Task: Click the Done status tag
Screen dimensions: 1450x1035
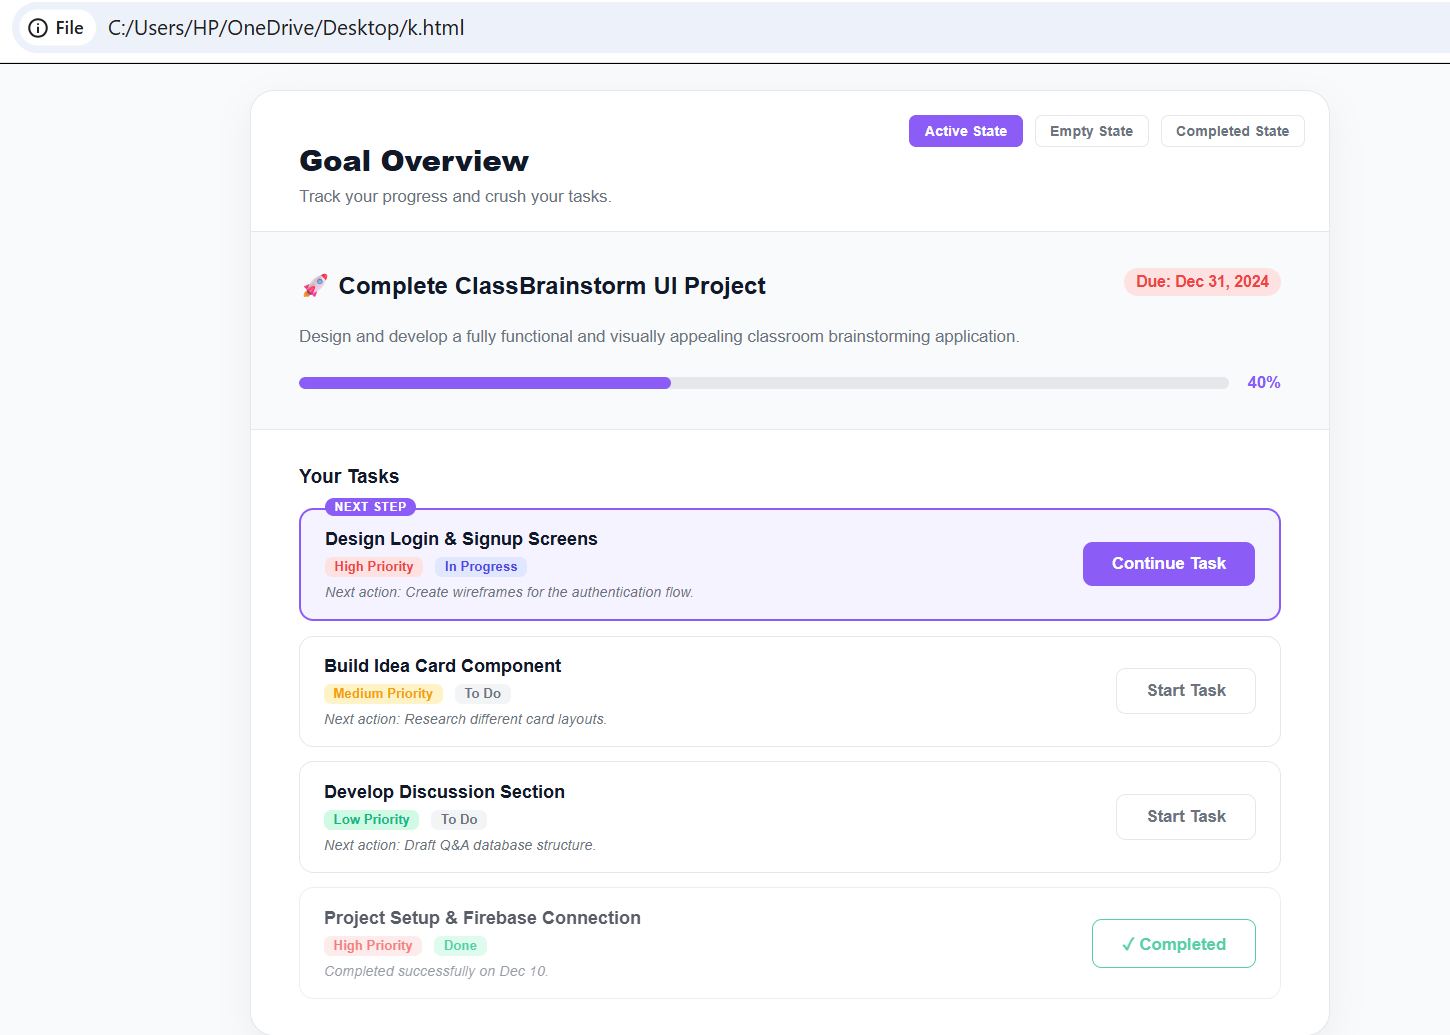Action: (x=460, y=946)
